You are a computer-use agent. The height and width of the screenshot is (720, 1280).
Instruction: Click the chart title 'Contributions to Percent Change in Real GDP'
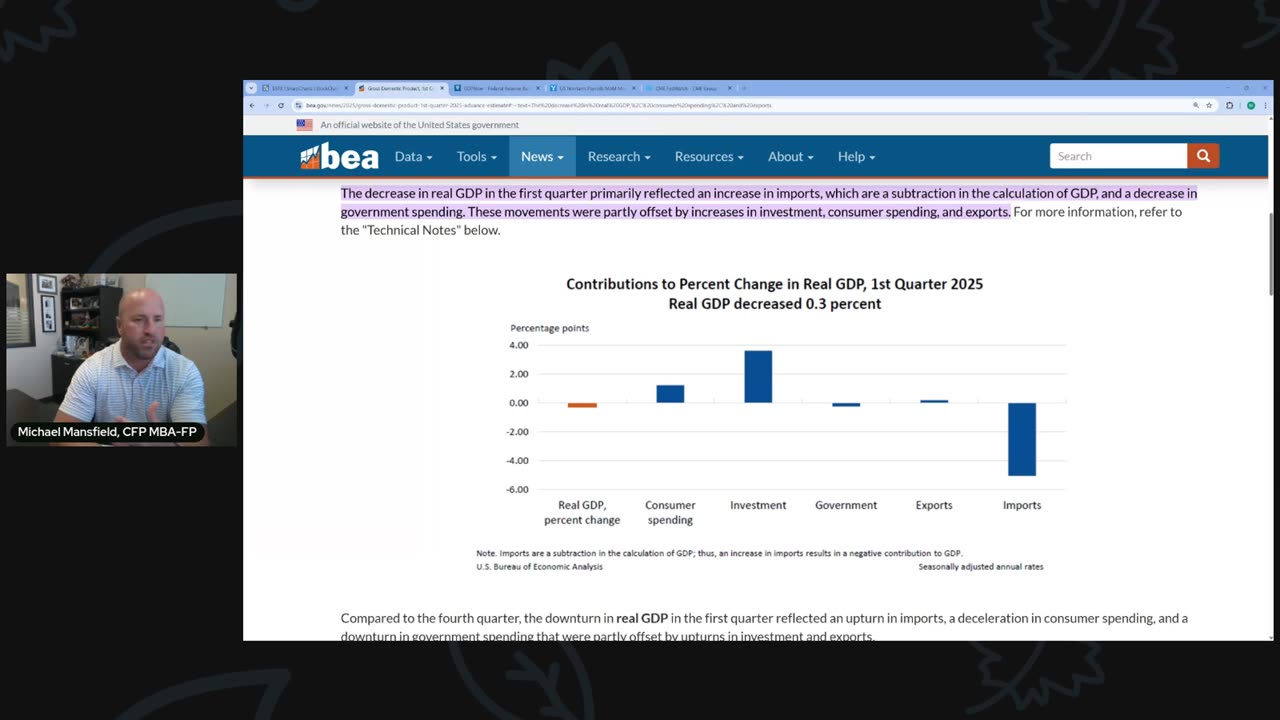point(775,284)
